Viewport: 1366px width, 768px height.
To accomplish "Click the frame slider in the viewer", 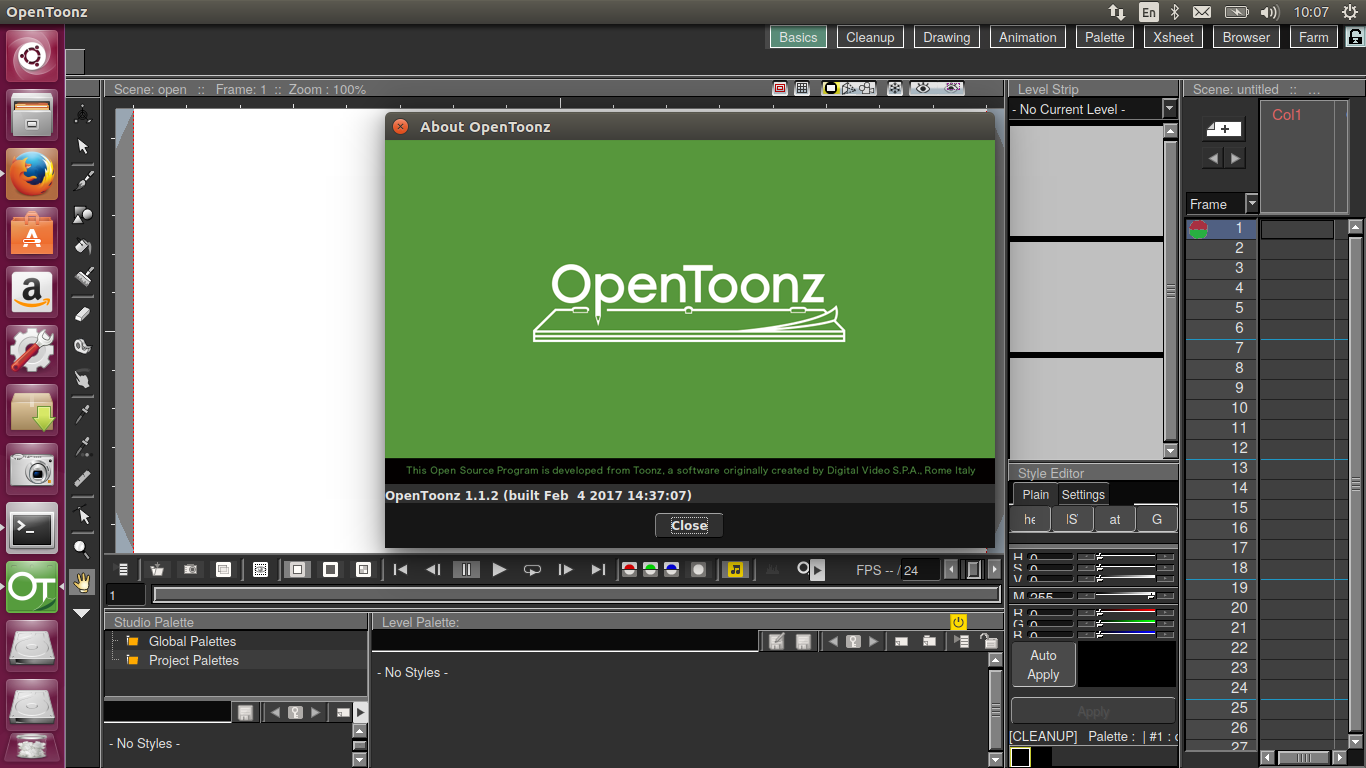I will pyautogui.click(x=576, y=594).
